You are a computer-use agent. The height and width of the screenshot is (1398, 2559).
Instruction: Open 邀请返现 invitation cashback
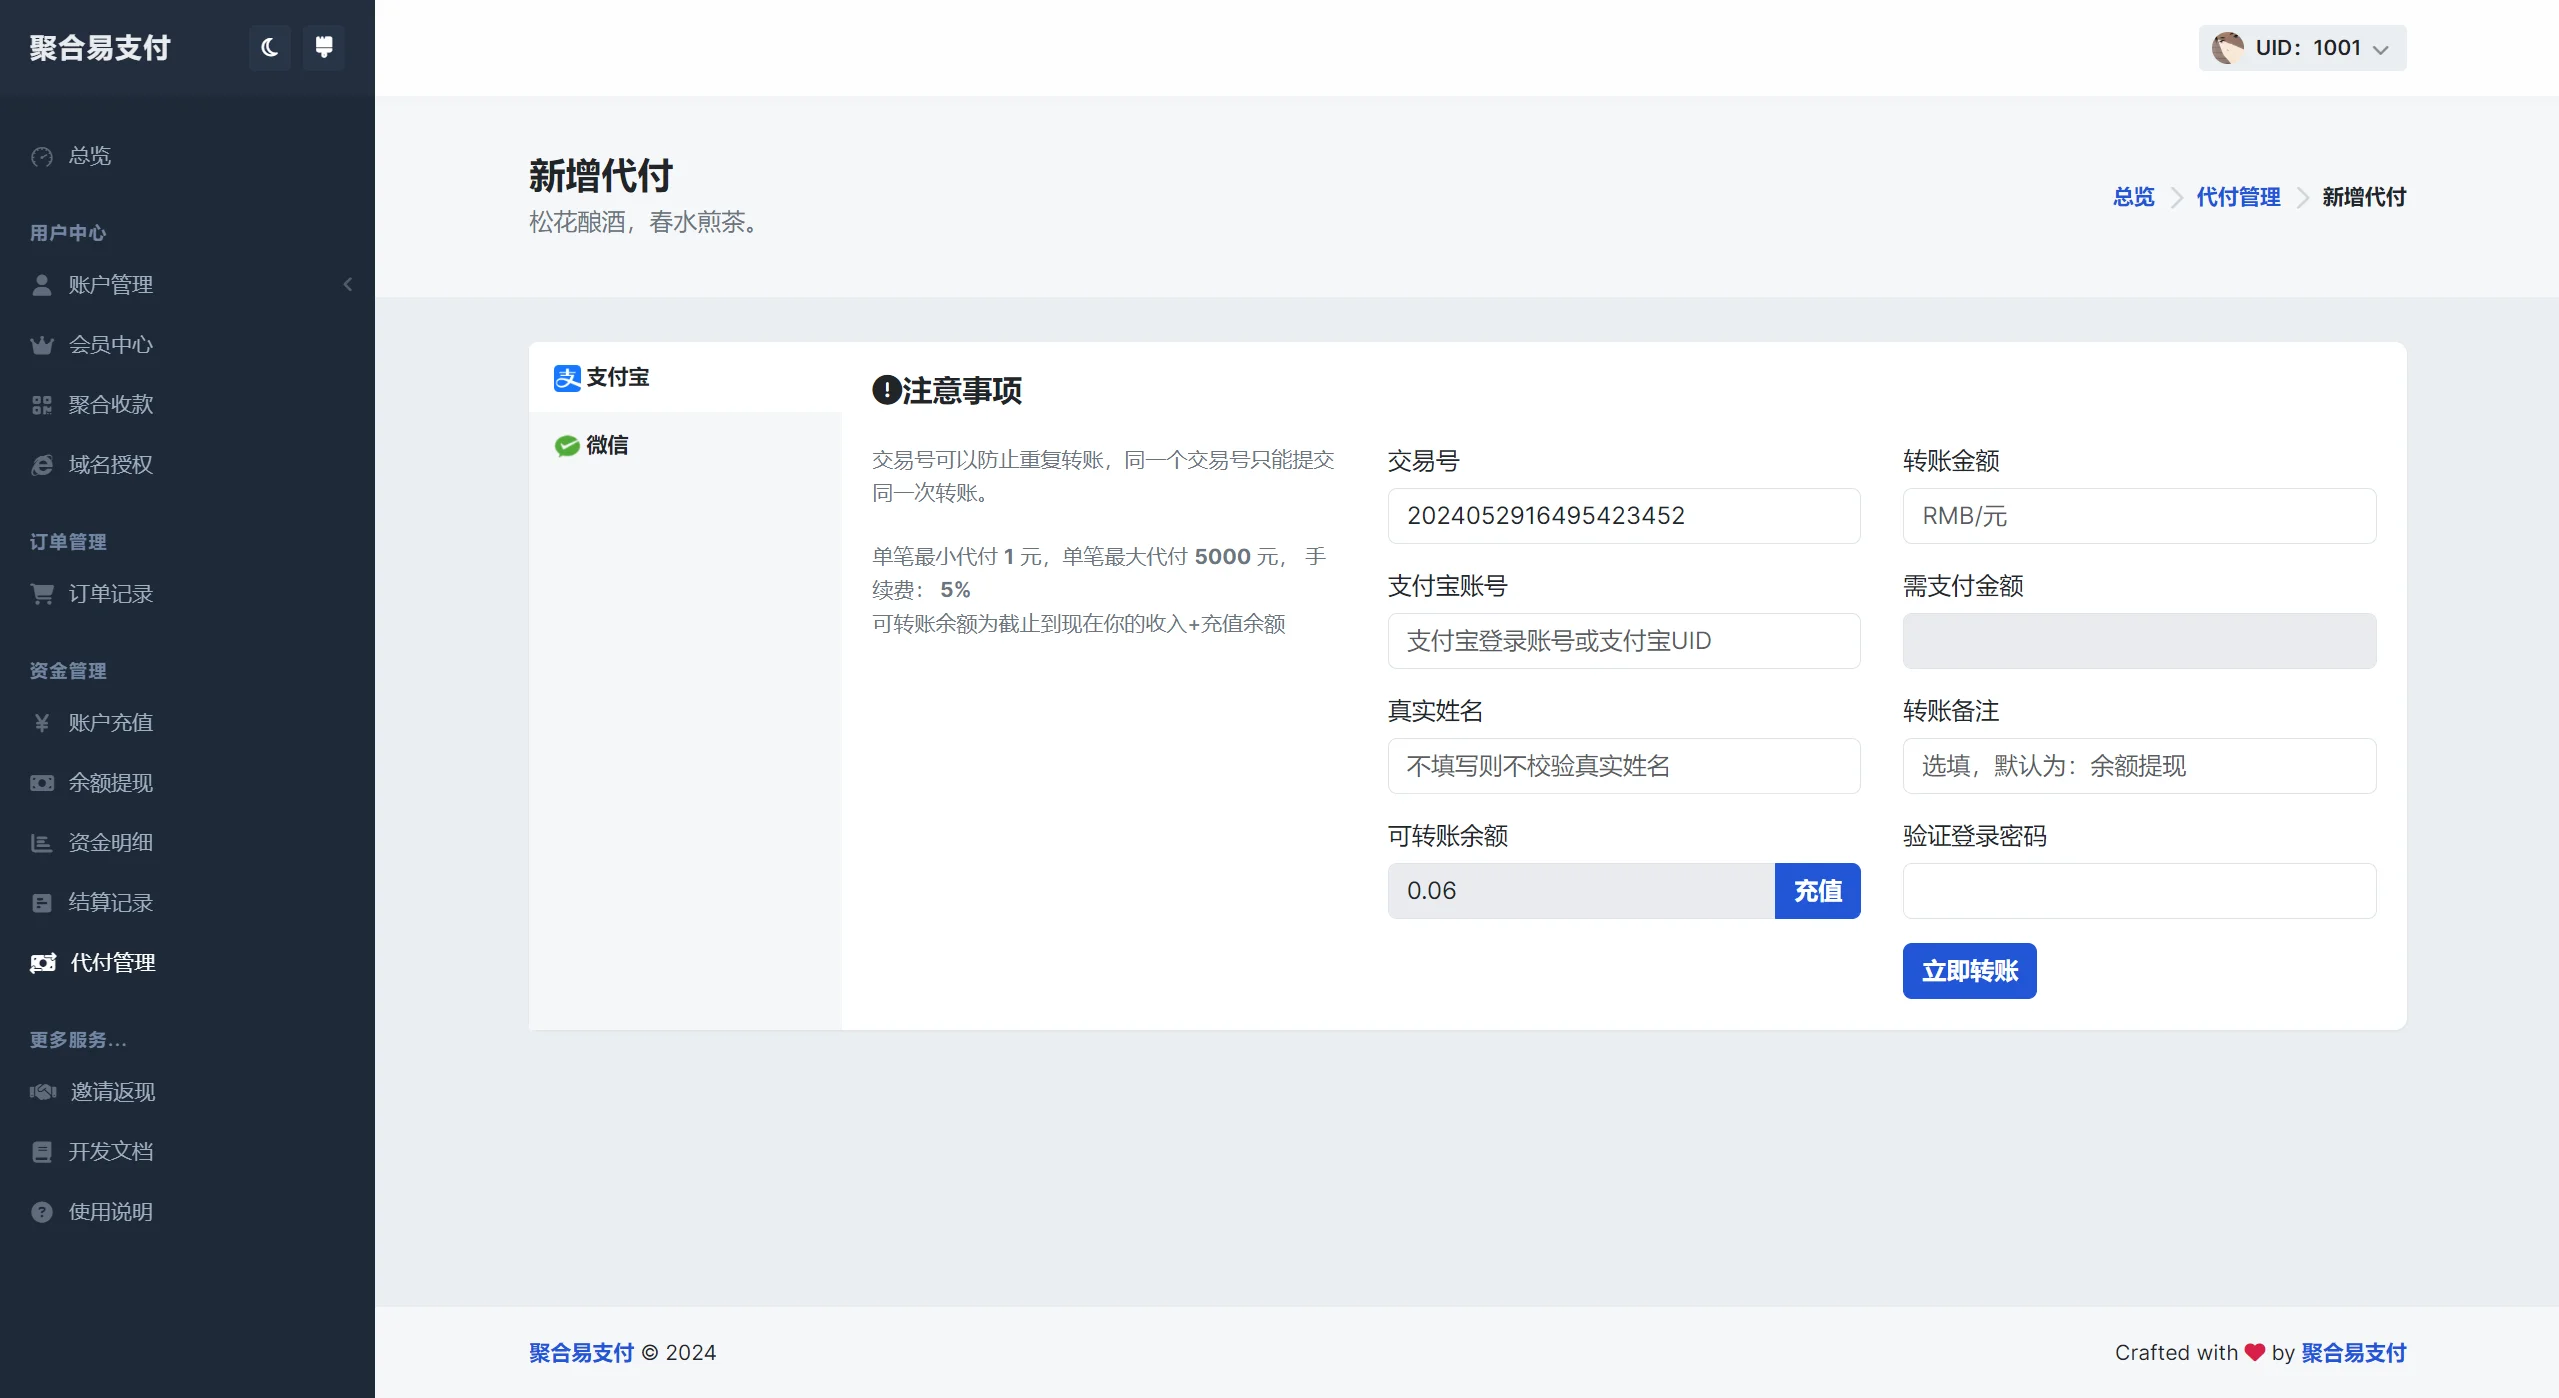click(112, 1091)
